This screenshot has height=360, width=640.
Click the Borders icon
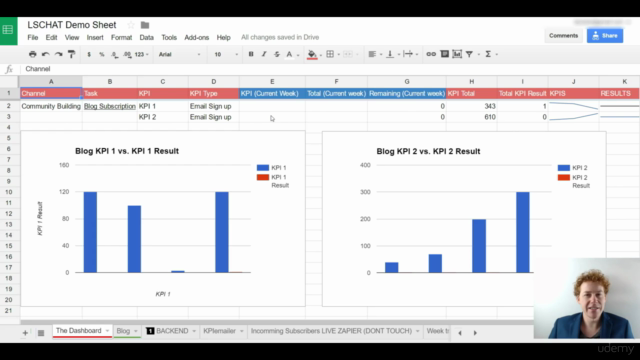coord(330,54)
